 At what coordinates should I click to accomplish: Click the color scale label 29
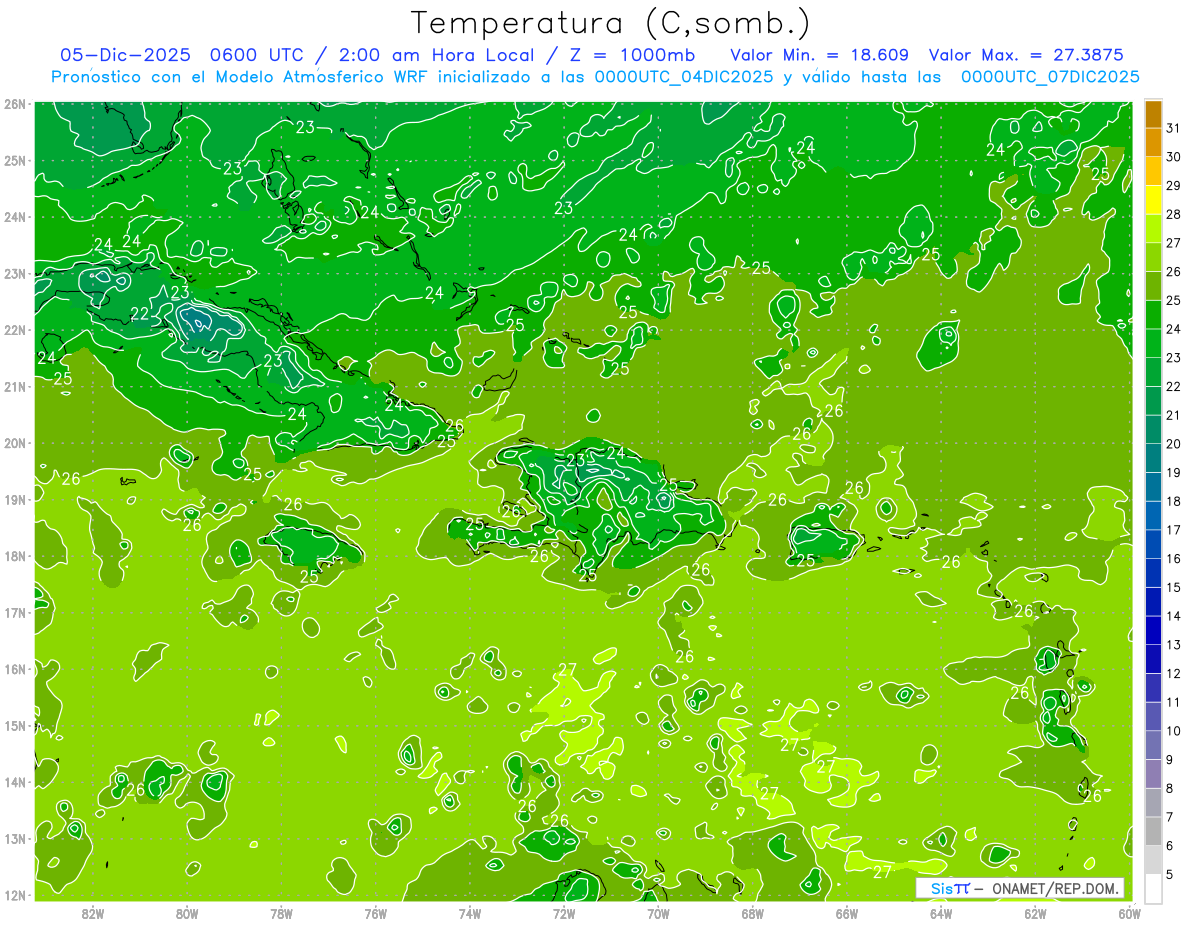tap(1173, 185)
